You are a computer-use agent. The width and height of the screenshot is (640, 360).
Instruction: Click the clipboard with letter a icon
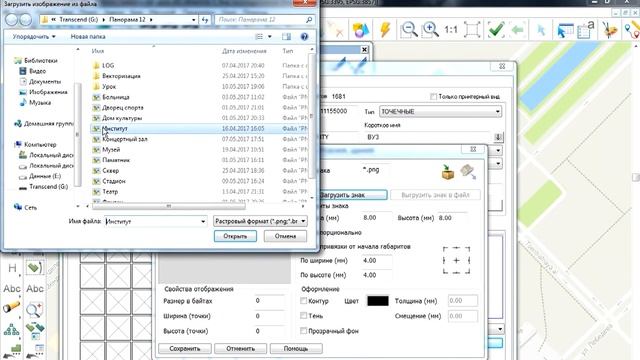[586, 30]
